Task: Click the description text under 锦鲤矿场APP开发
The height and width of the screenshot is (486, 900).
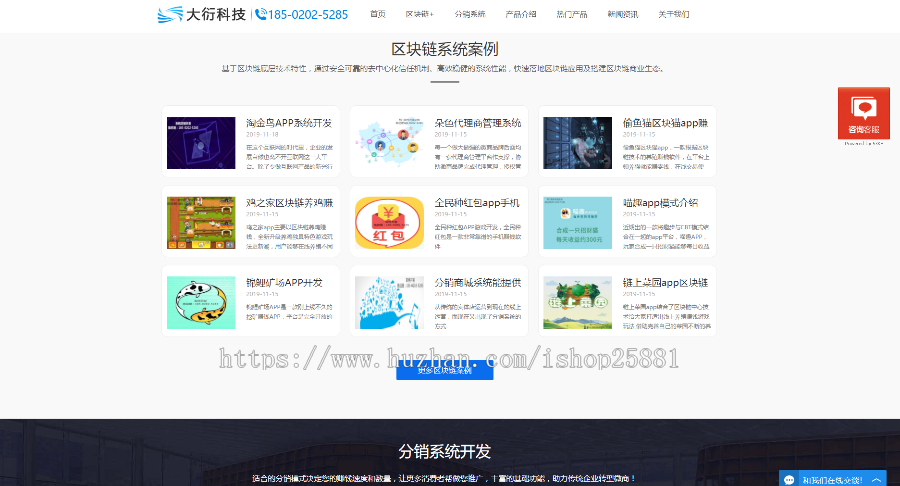Action: coord(289,312)
